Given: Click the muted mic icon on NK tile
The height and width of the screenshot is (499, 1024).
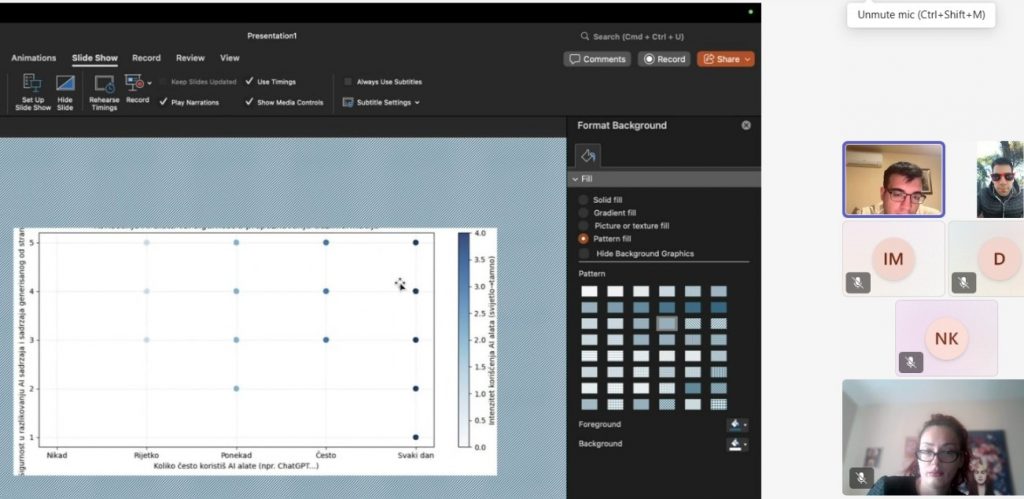Looking at the screenshot, I should [x=910, y=362].
